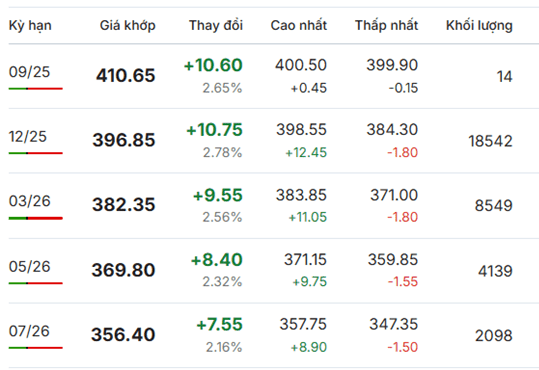Click the Khối lượng column header

pyautogui.click(x=479, y=26)
